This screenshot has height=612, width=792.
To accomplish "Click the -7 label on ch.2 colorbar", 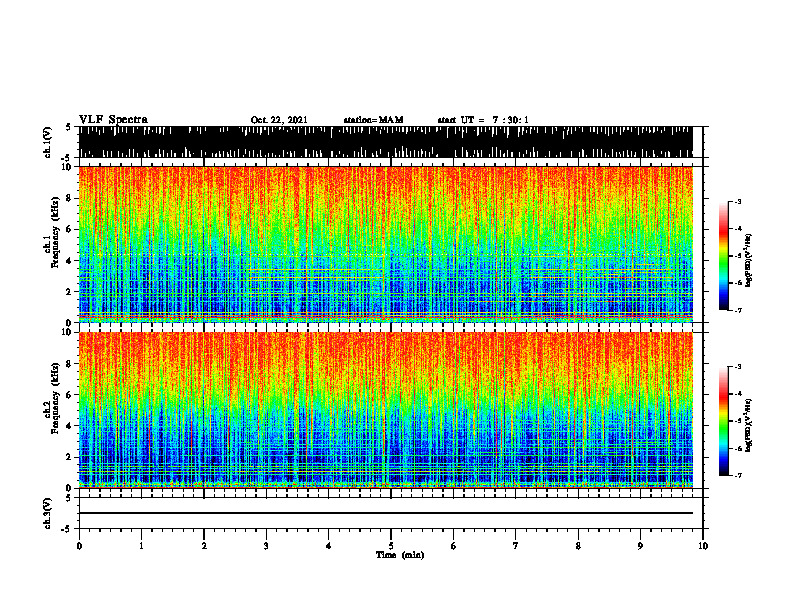I will click(737, 476).
